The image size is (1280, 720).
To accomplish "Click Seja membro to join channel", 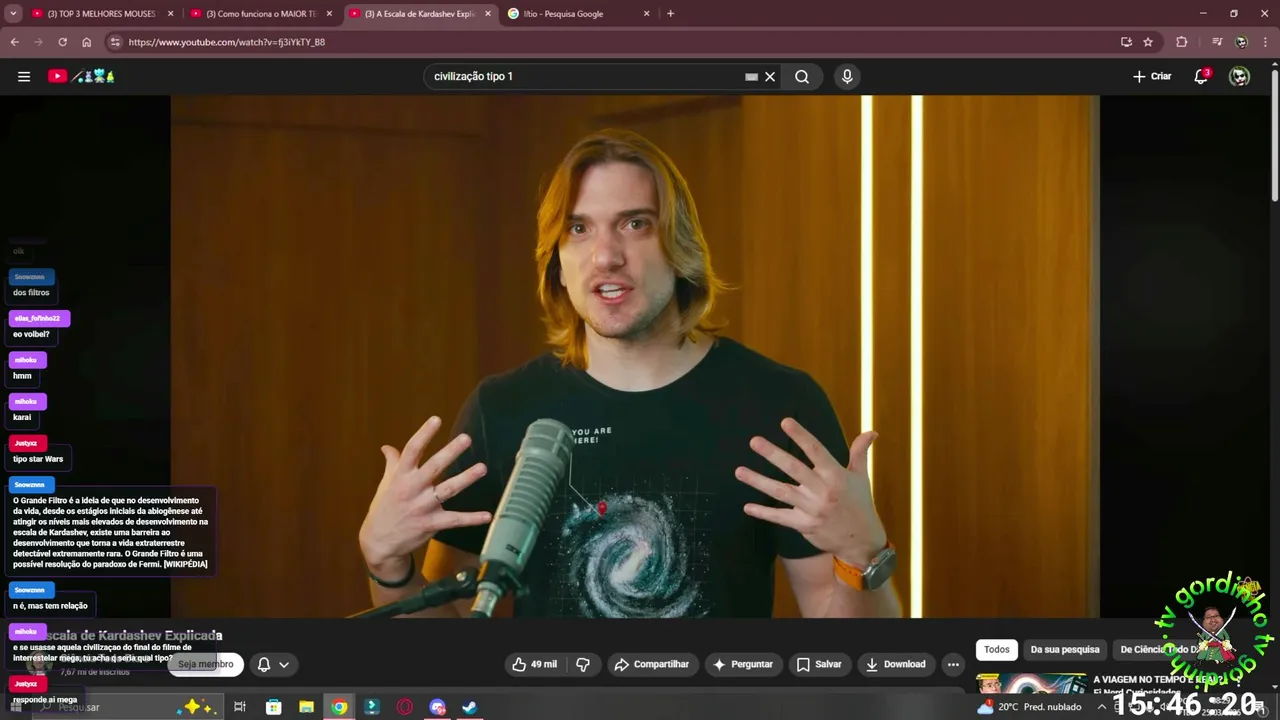I will click(206, 664).
